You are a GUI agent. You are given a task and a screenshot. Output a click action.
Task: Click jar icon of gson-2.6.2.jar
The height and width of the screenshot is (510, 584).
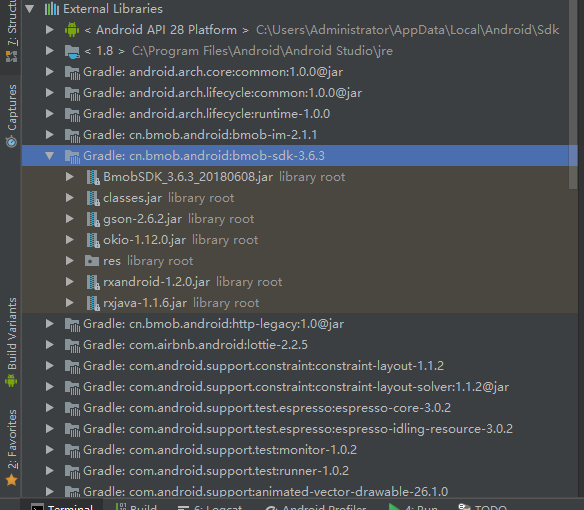coord(93,219)
